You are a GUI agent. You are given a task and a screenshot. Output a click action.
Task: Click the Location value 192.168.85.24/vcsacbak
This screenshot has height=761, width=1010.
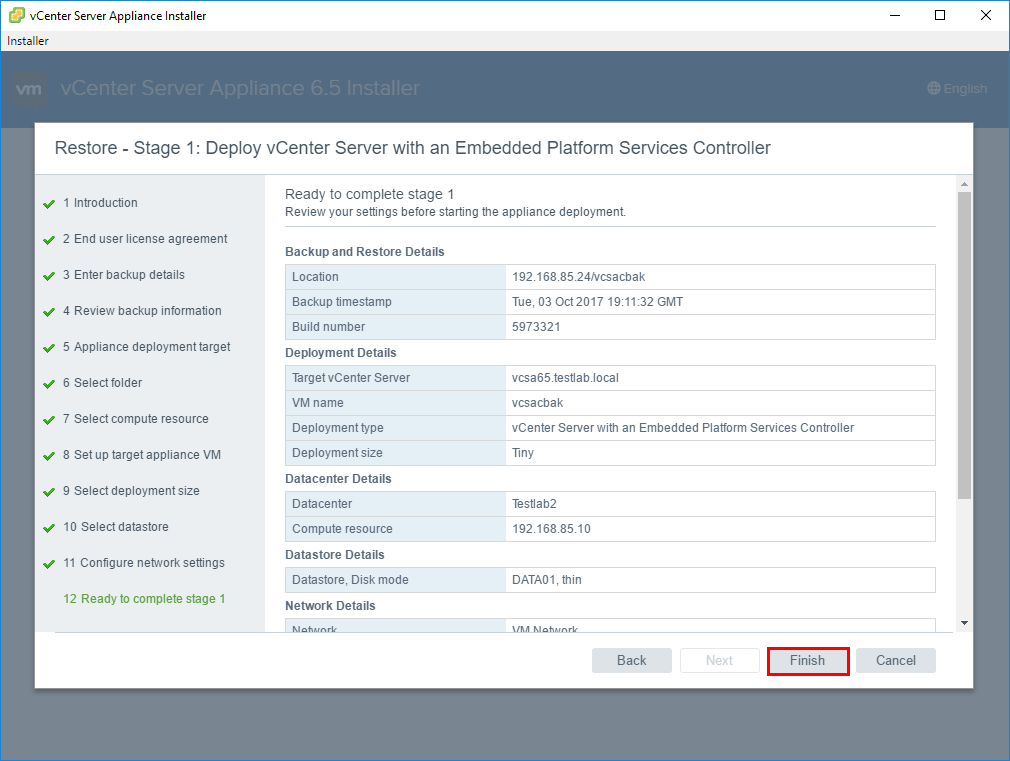point(578,277)
